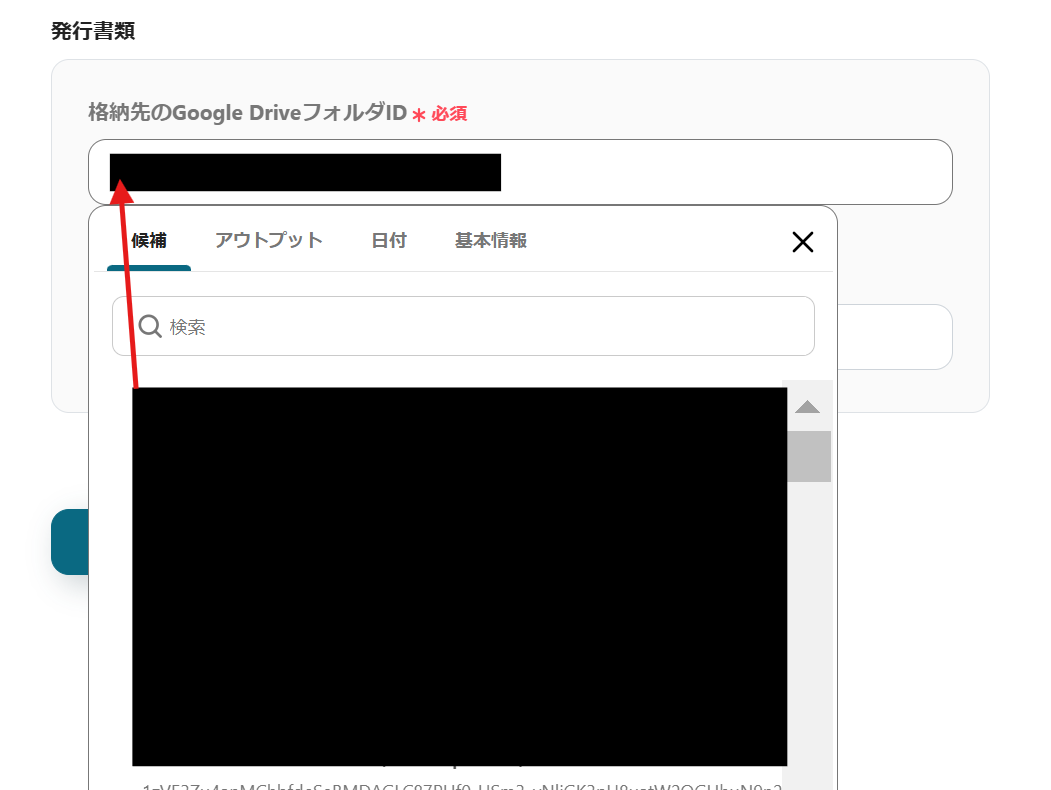
Task: Select the 候補 tab
Action: point(149,241)
